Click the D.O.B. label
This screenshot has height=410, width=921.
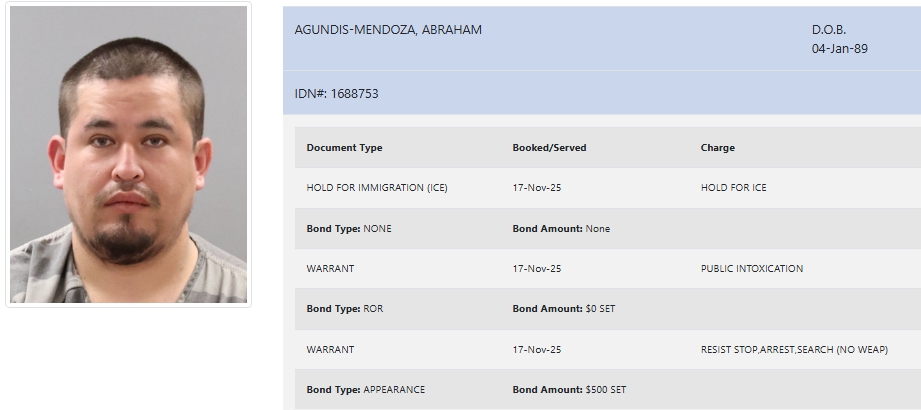pos(829,30)
